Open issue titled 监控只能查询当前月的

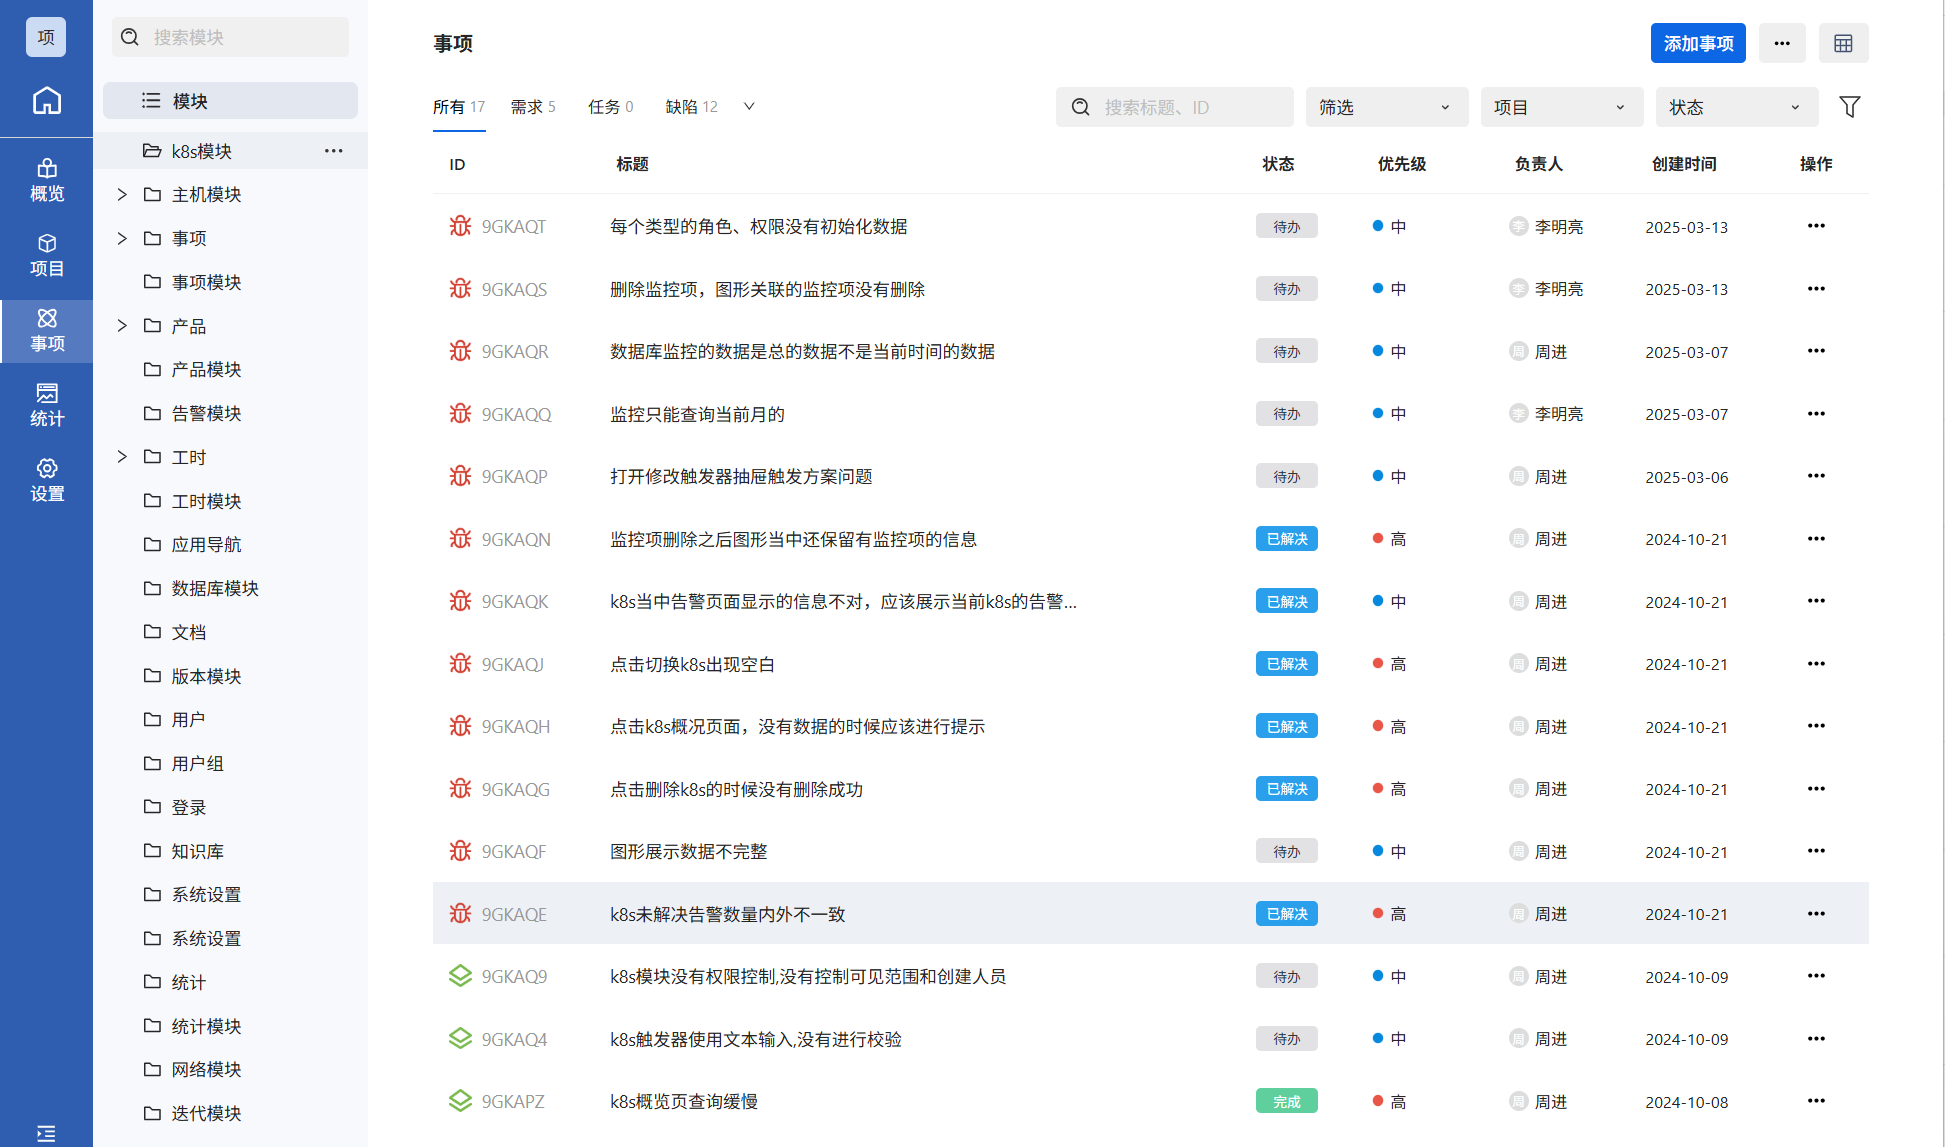tap(697, 414)
